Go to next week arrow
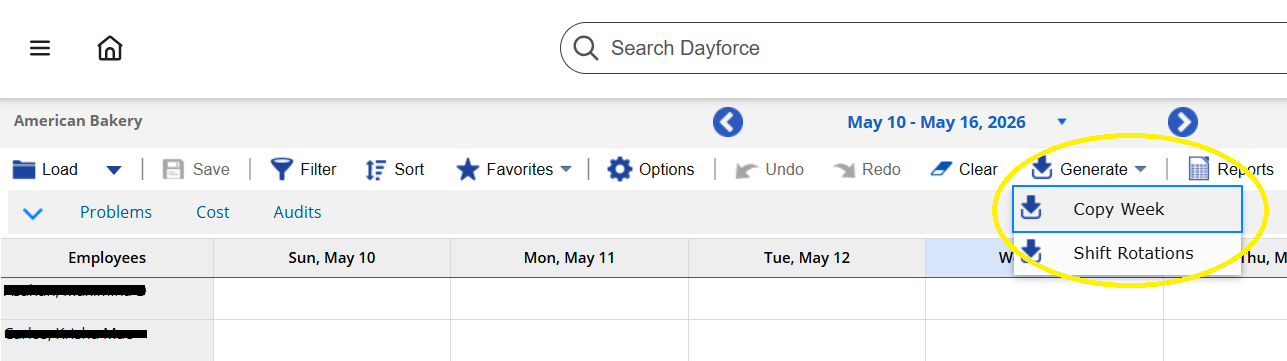The width and height of the screenshot is (1287, 361). pyautogui.click(x=1183, y=122)
